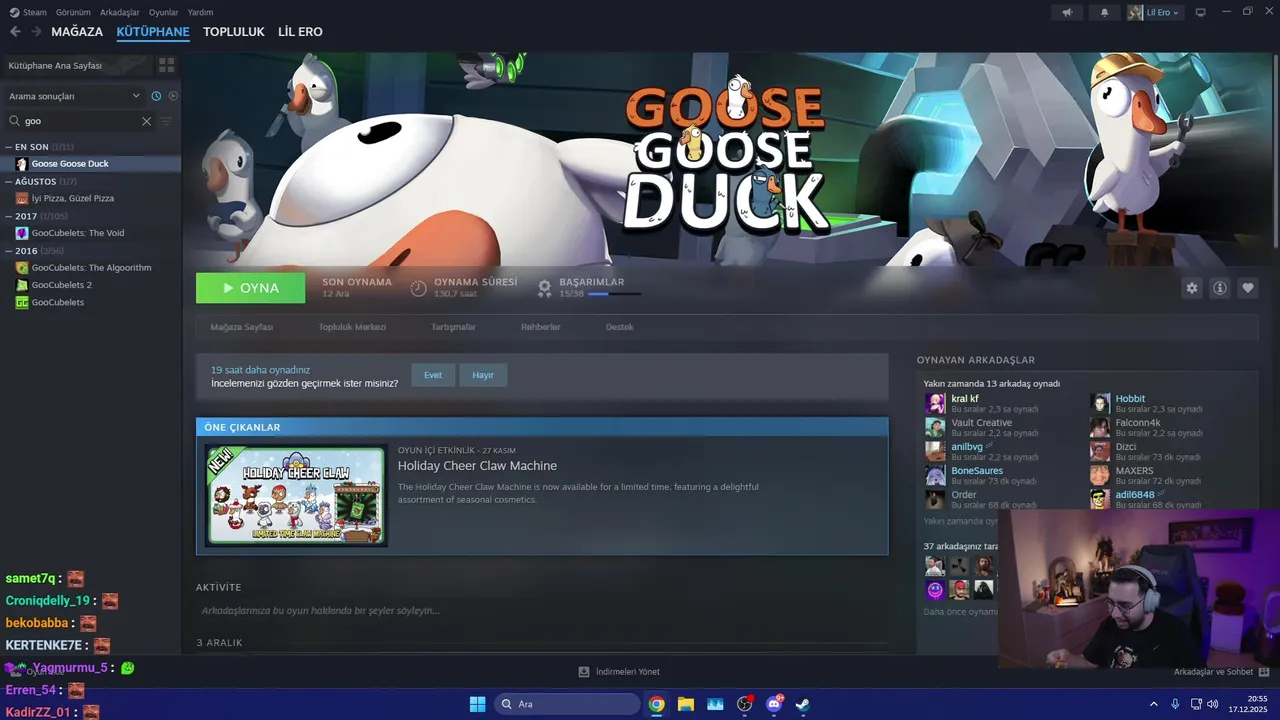Select GooCubelets 2 in the list
The height and width of the screenshot is (720, 1280).
(x=91, y=285)
